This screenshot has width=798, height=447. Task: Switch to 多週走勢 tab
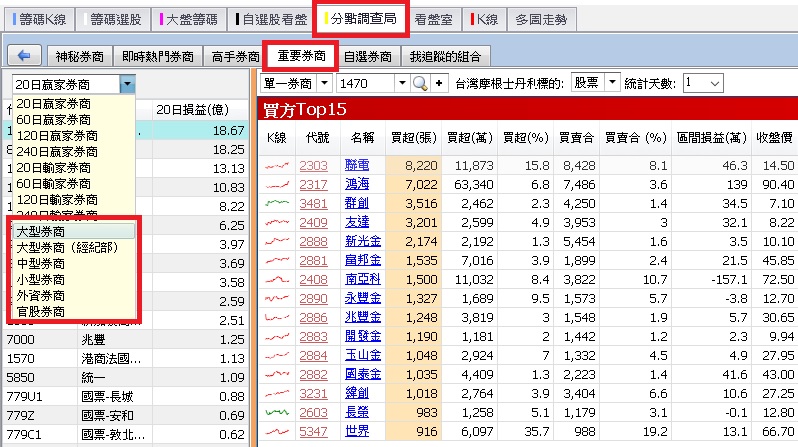tap(542, 20)
